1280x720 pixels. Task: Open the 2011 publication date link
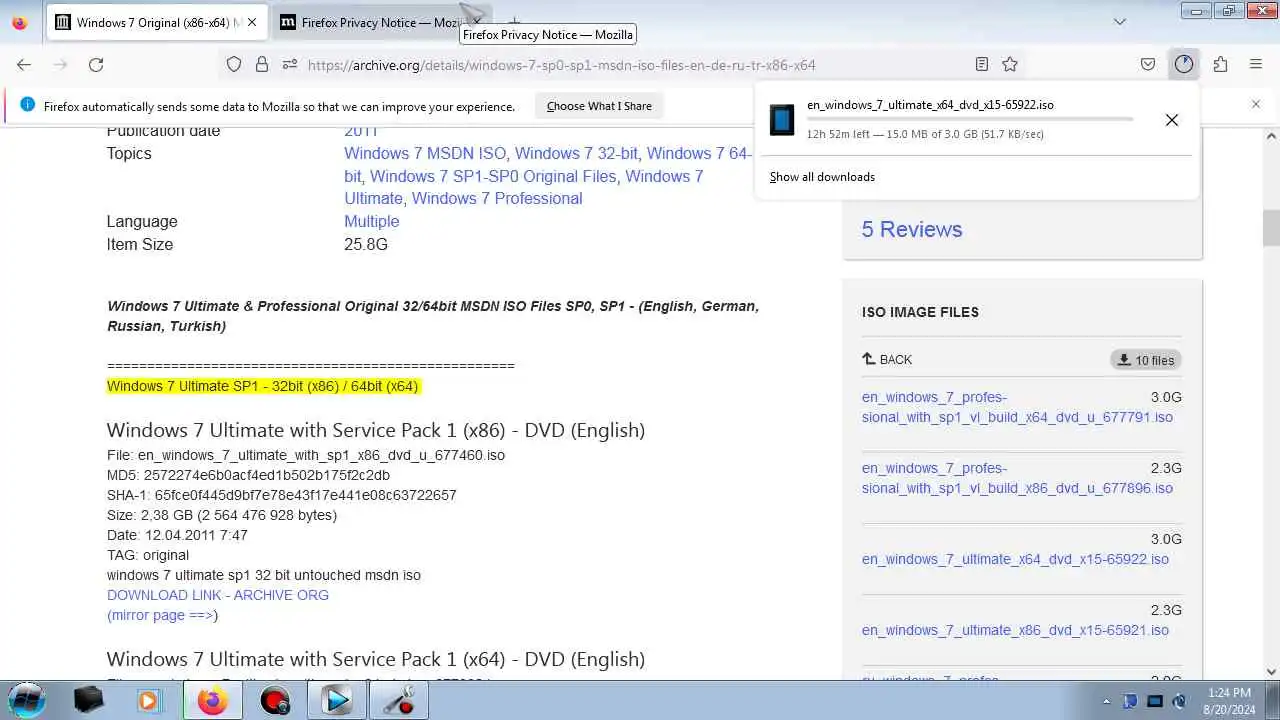coord(361,131)
